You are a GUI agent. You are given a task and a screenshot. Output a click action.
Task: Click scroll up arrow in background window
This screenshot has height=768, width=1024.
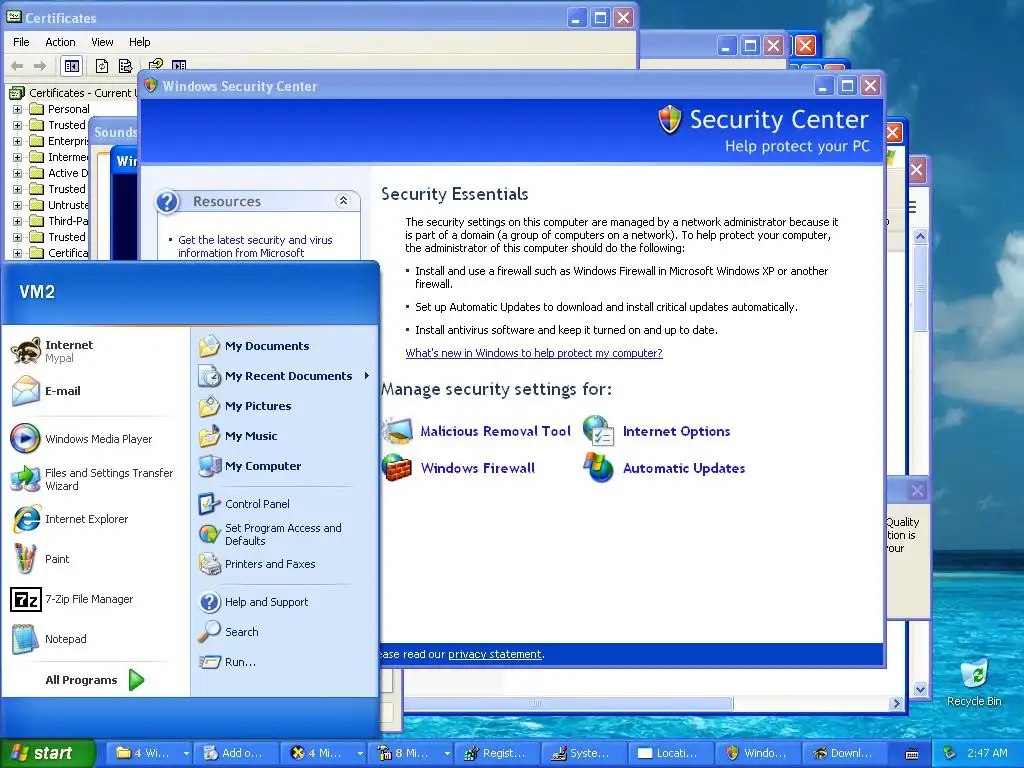pos(920,236)
